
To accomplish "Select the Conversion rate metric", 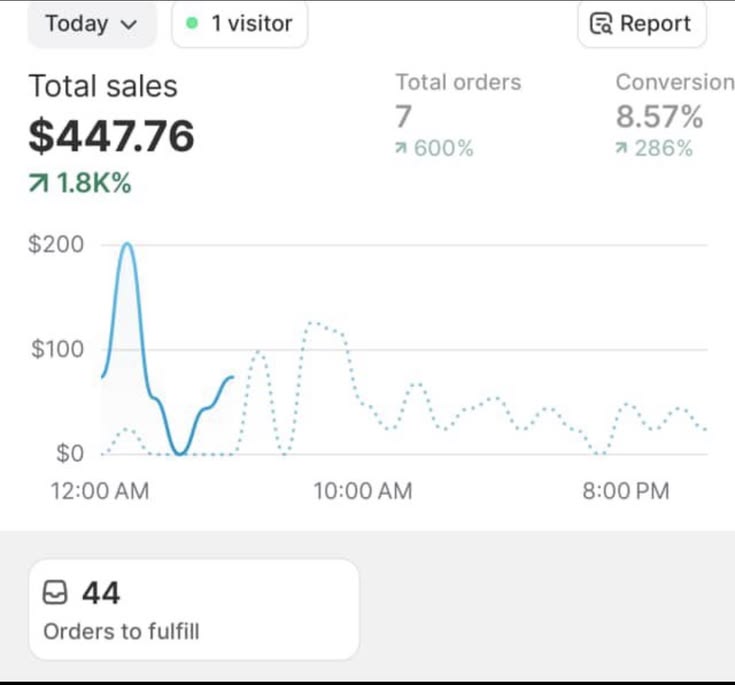I will coord(675,82).
